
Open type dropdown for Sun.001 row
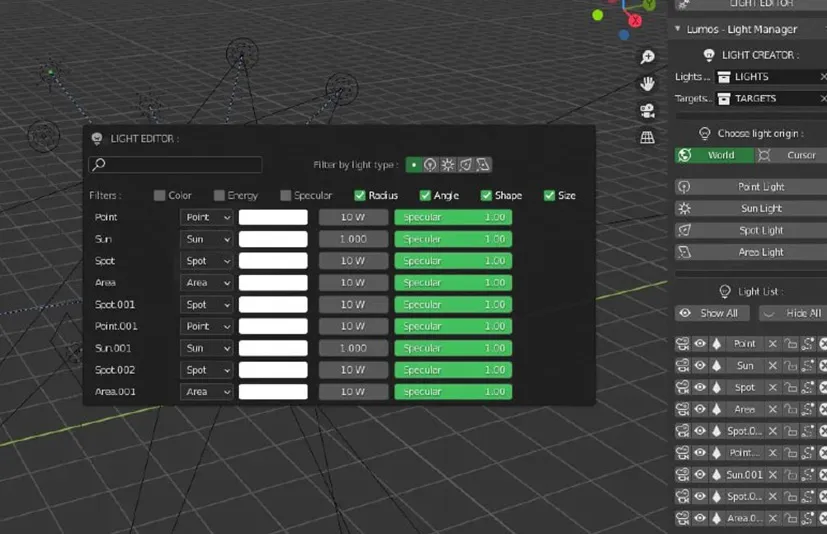pyautogui.click(x=207, y=348)
